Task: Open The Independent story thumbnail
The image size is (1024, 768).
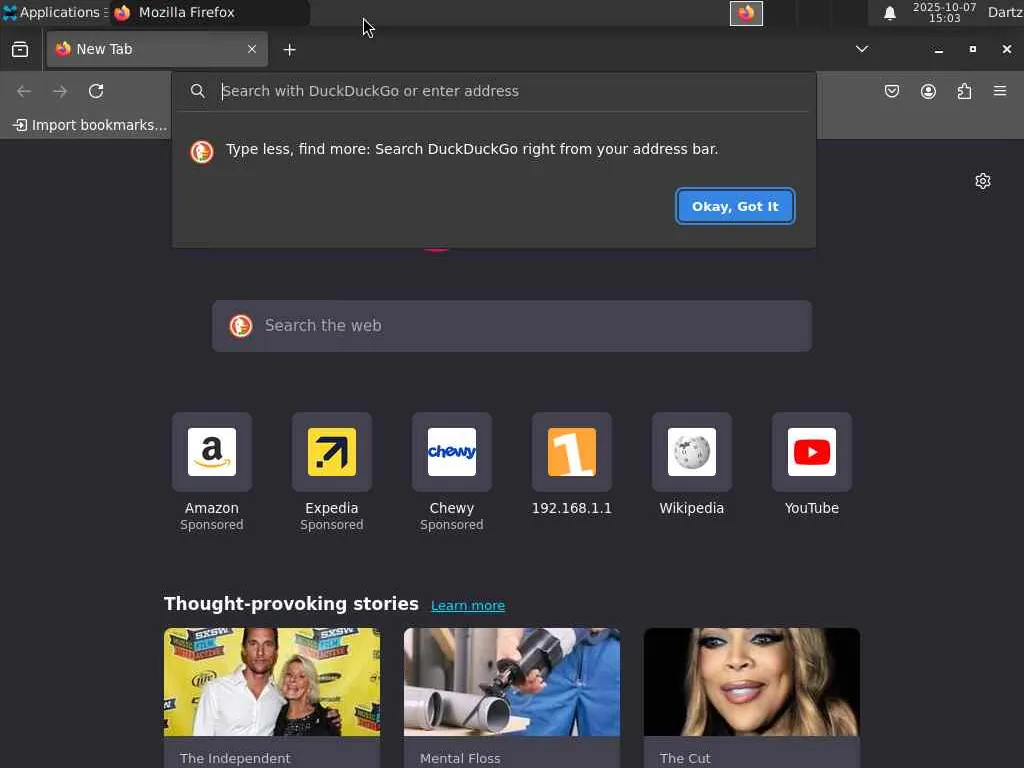Action: click(x=272, y=682)
